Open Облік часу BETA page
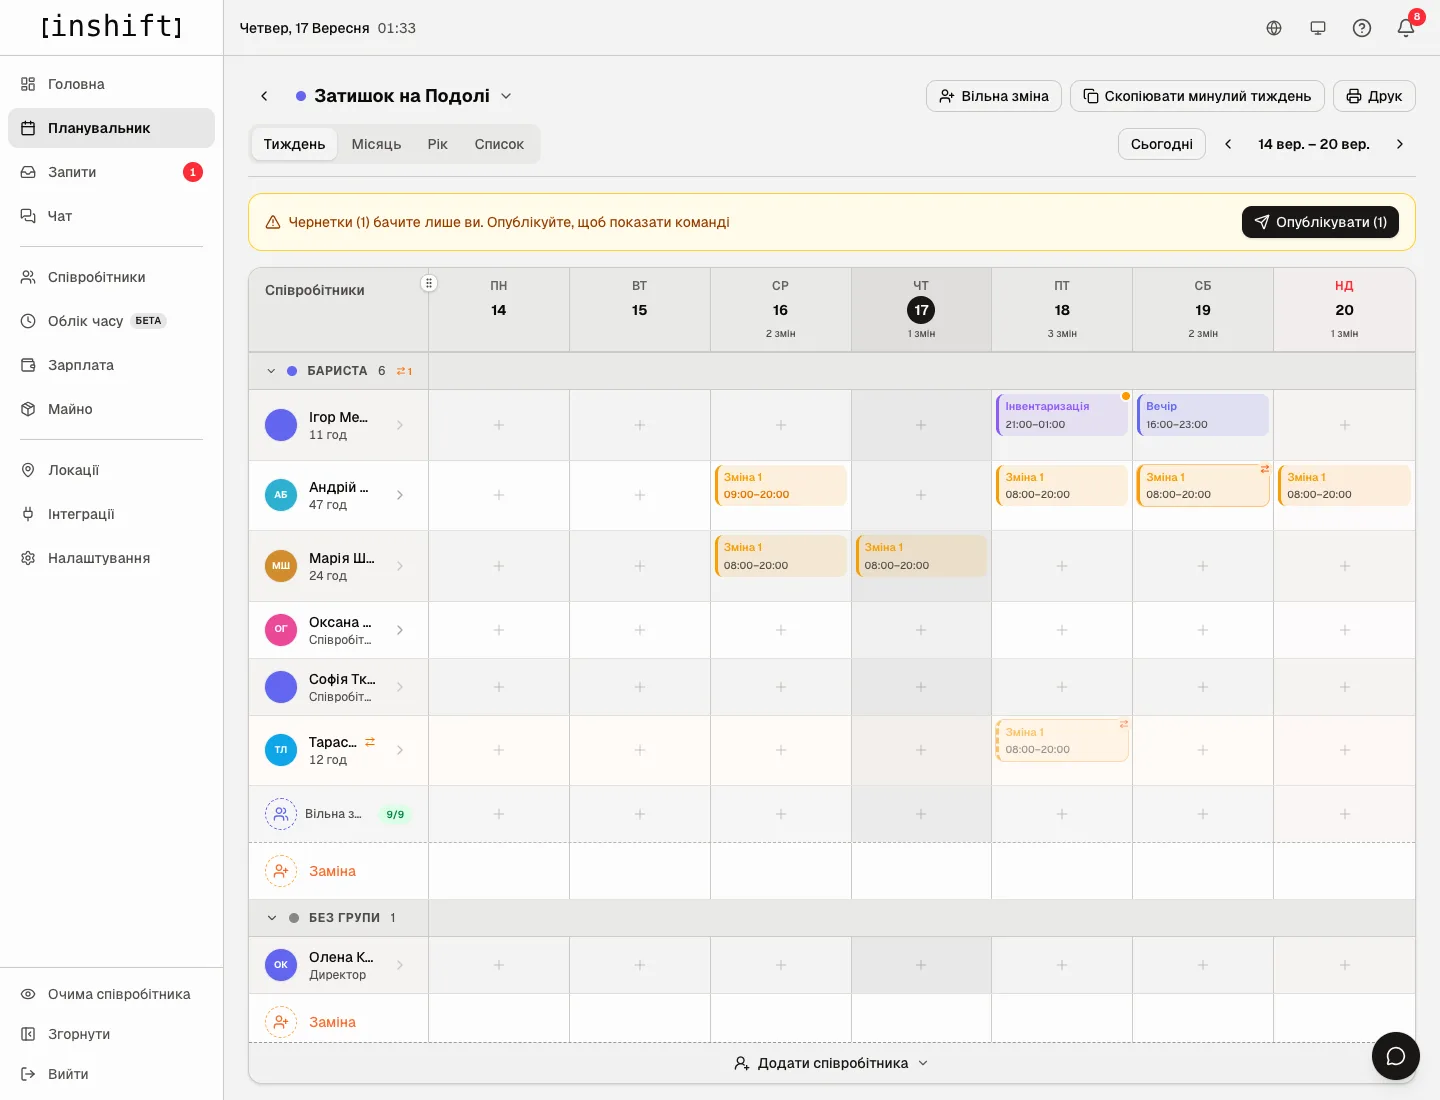The image size is (1440, 1100). click(111, 321)
